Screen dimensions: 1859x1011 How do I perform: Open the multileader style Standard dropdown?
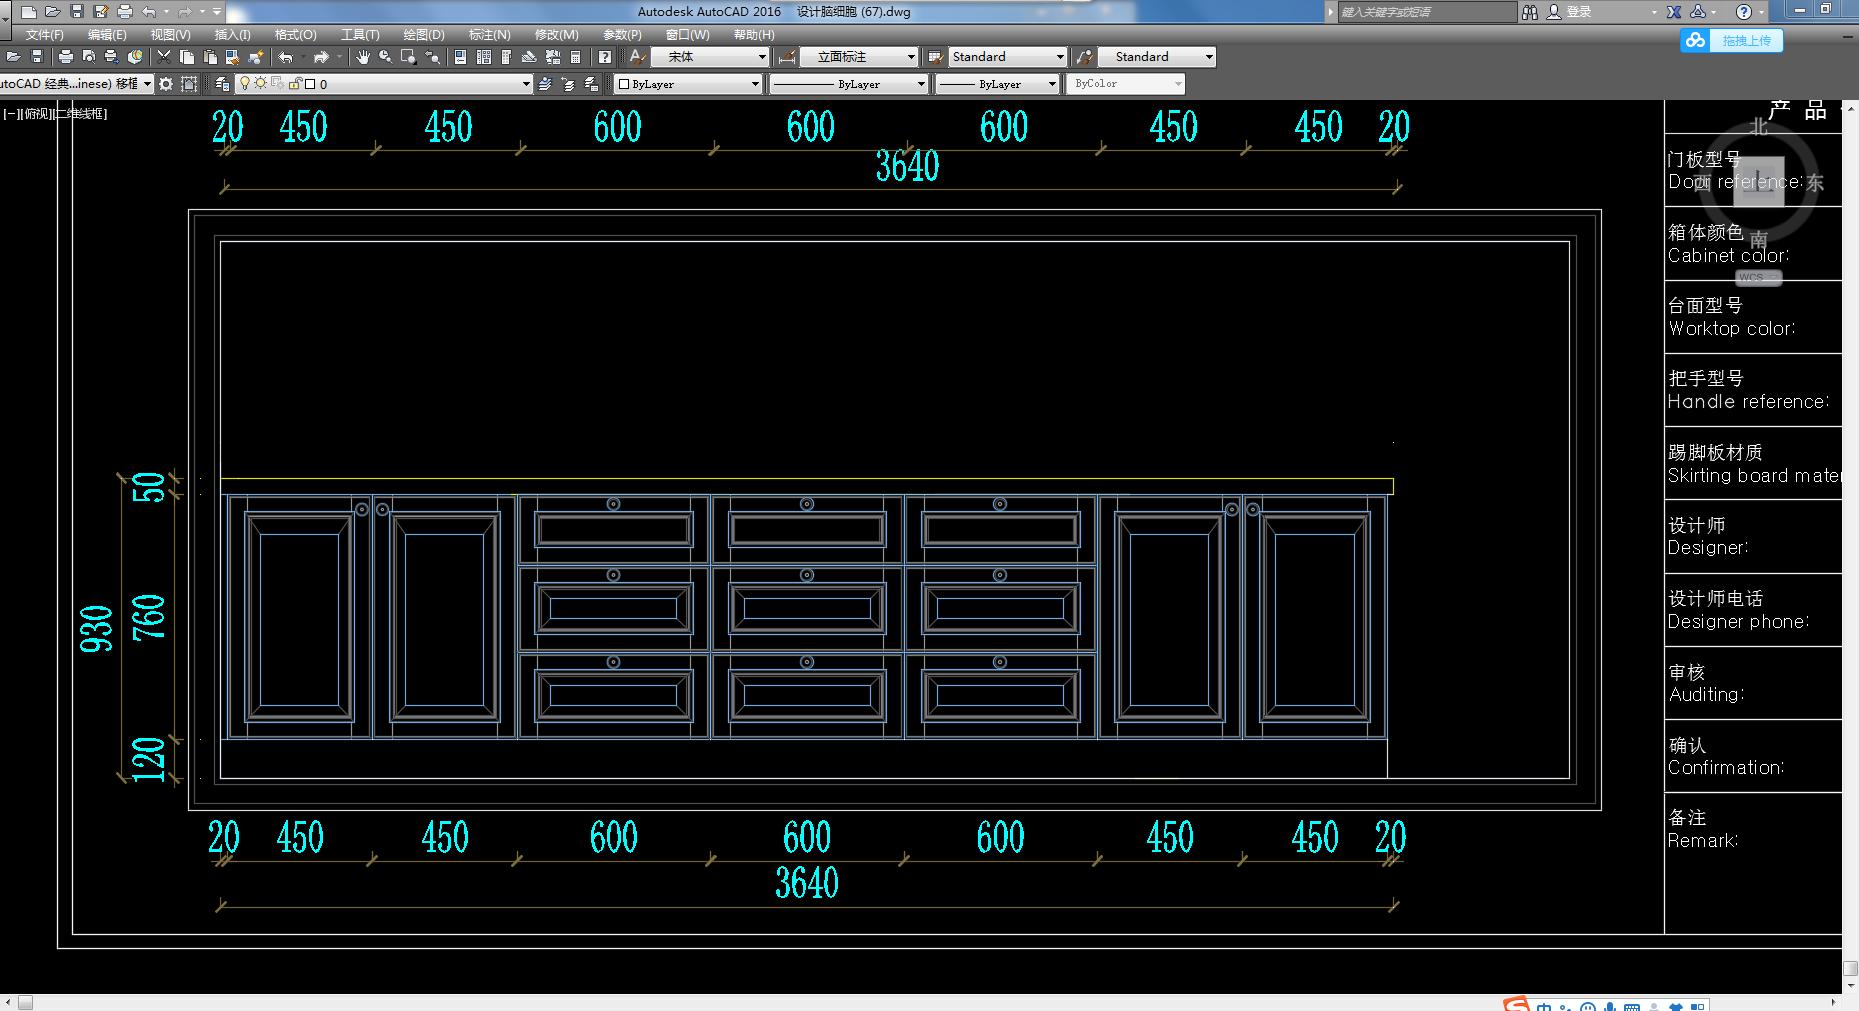[1157, 57]
